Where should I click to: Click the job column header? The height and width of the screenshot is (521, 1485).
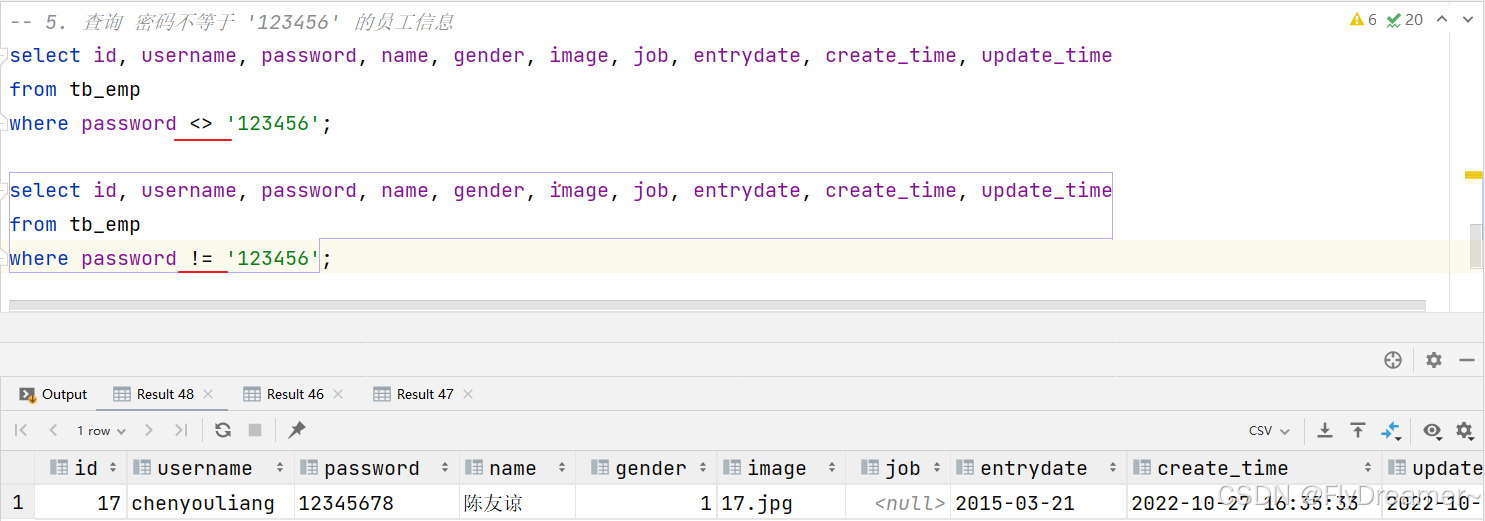[898, 468]
